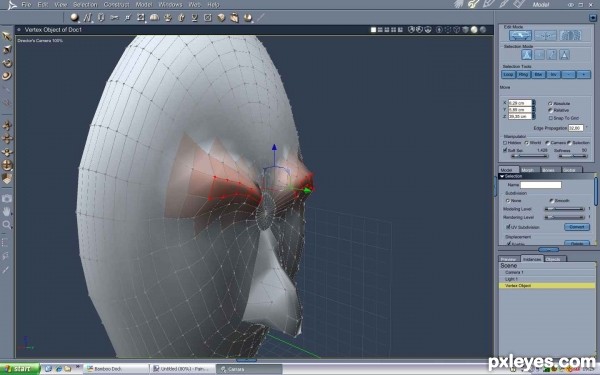Viewport: 600px width, 375px height.
Task: Select the Absolute radio button
Action: pos(550,104)
